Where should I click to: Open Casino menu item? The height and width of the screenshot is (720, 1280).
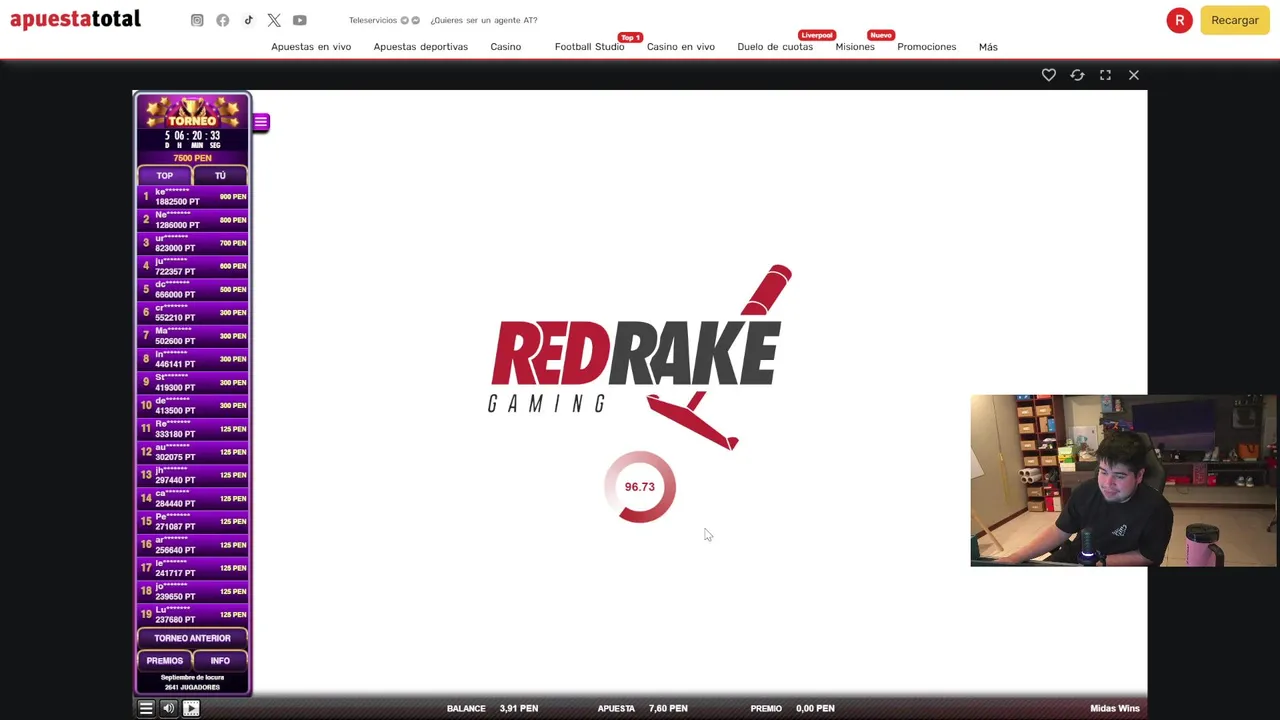tap(506, 47)
